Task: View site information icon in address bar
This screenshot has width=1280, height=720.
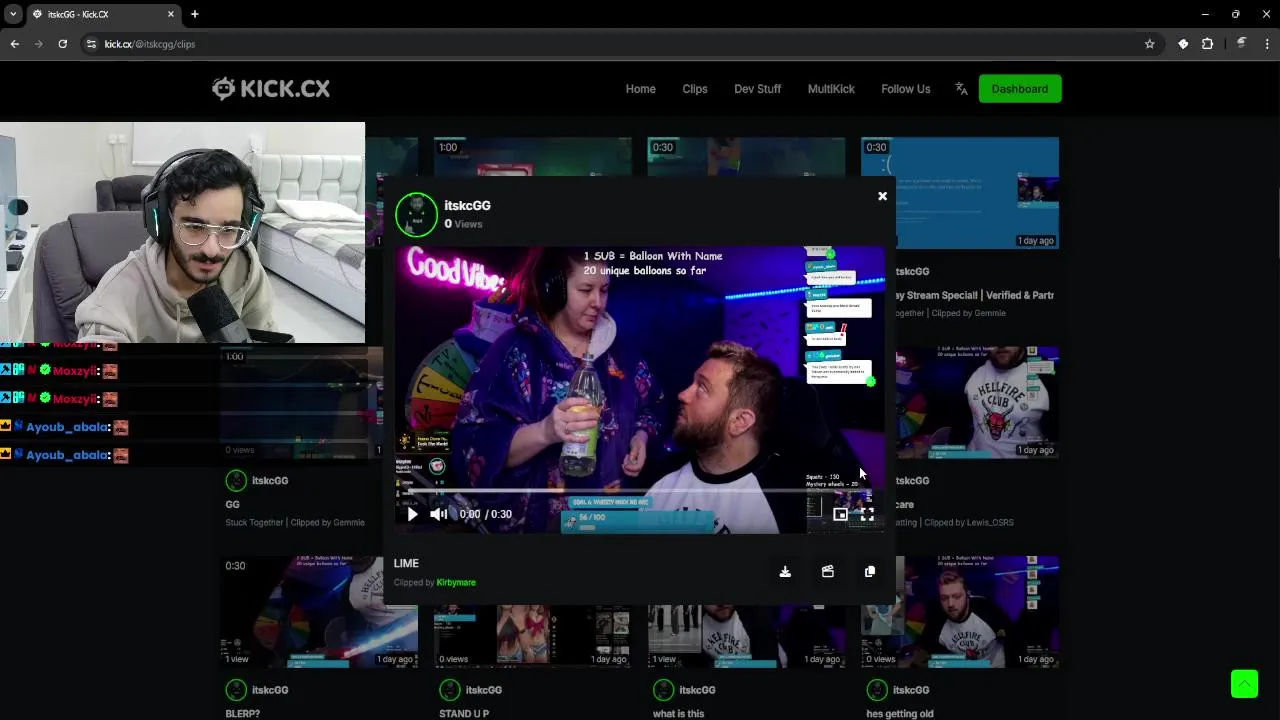Action: 91,44
